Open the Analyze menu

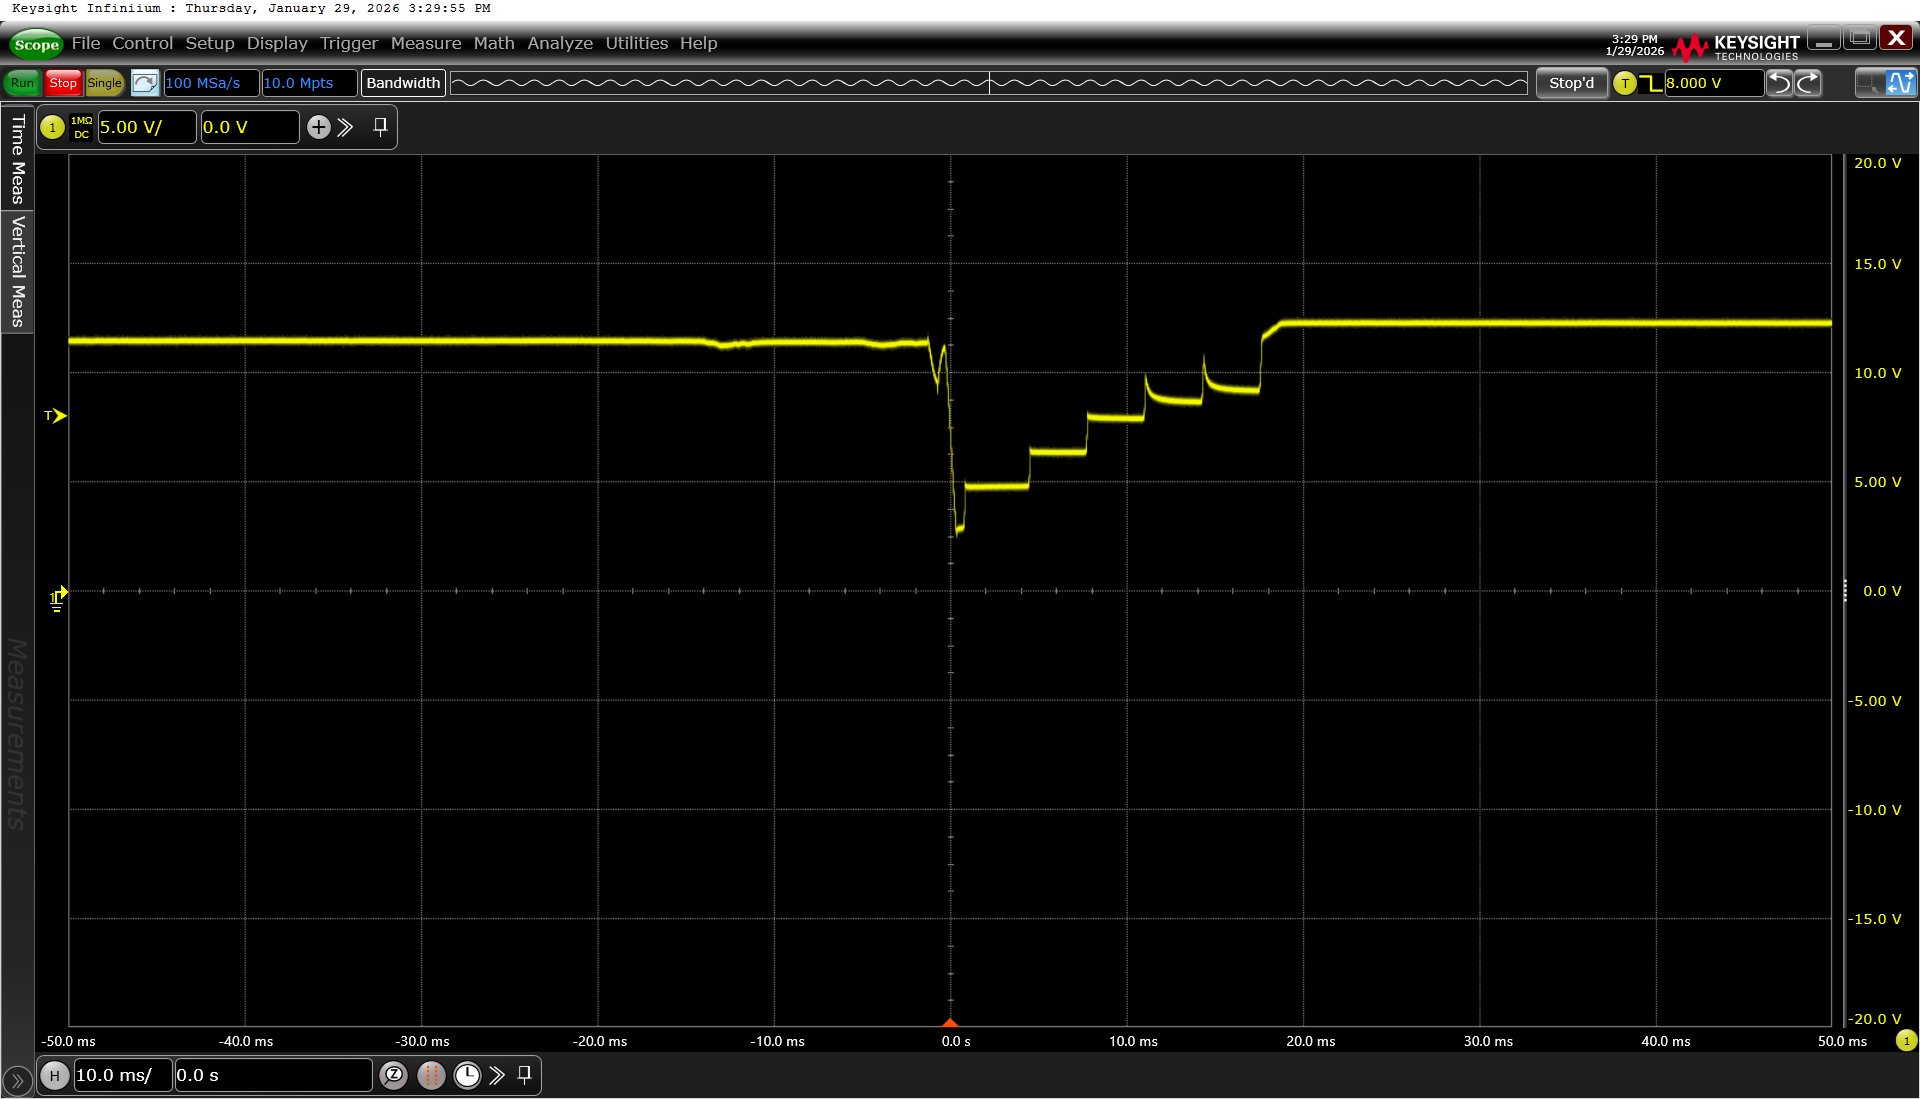point(560,43)
